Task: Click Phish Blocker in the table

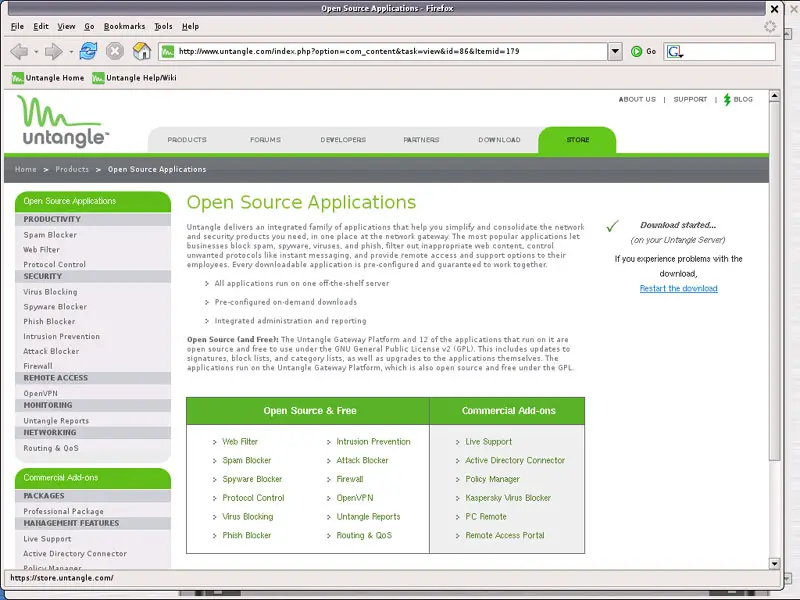Action: click(x=246, y=535)
